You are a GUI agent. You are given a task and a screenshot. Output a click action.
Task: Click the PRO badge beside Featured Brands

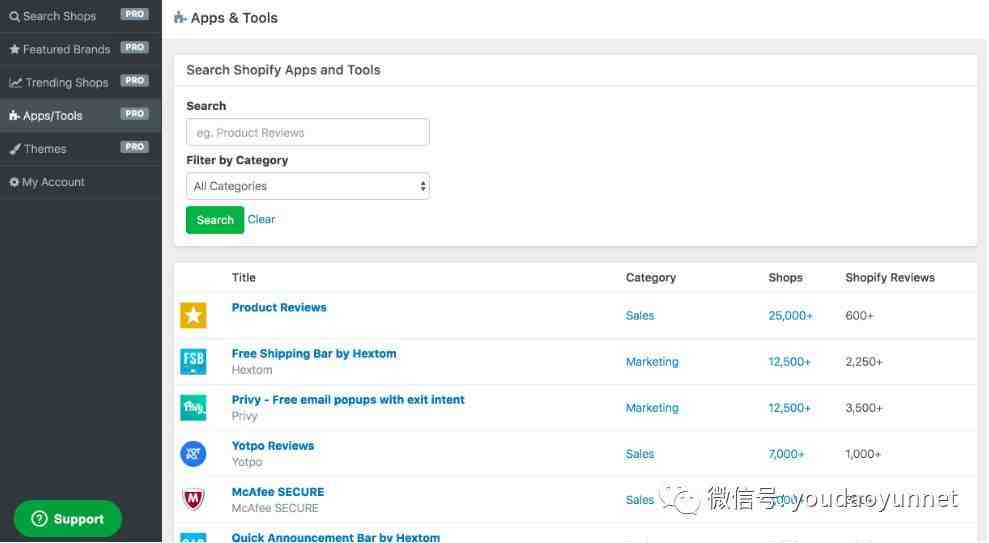pos(134,48)
